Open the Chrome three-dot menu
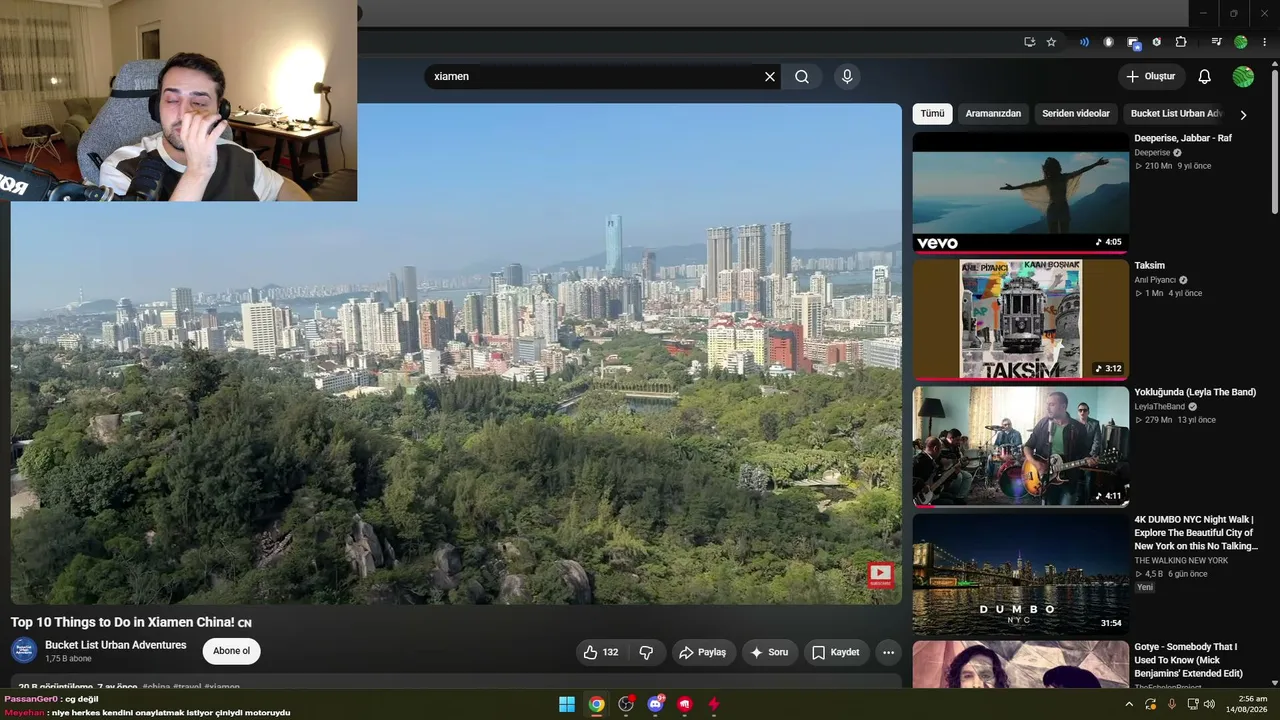The image size is (1280, 720). click(x=1264, y=42)
